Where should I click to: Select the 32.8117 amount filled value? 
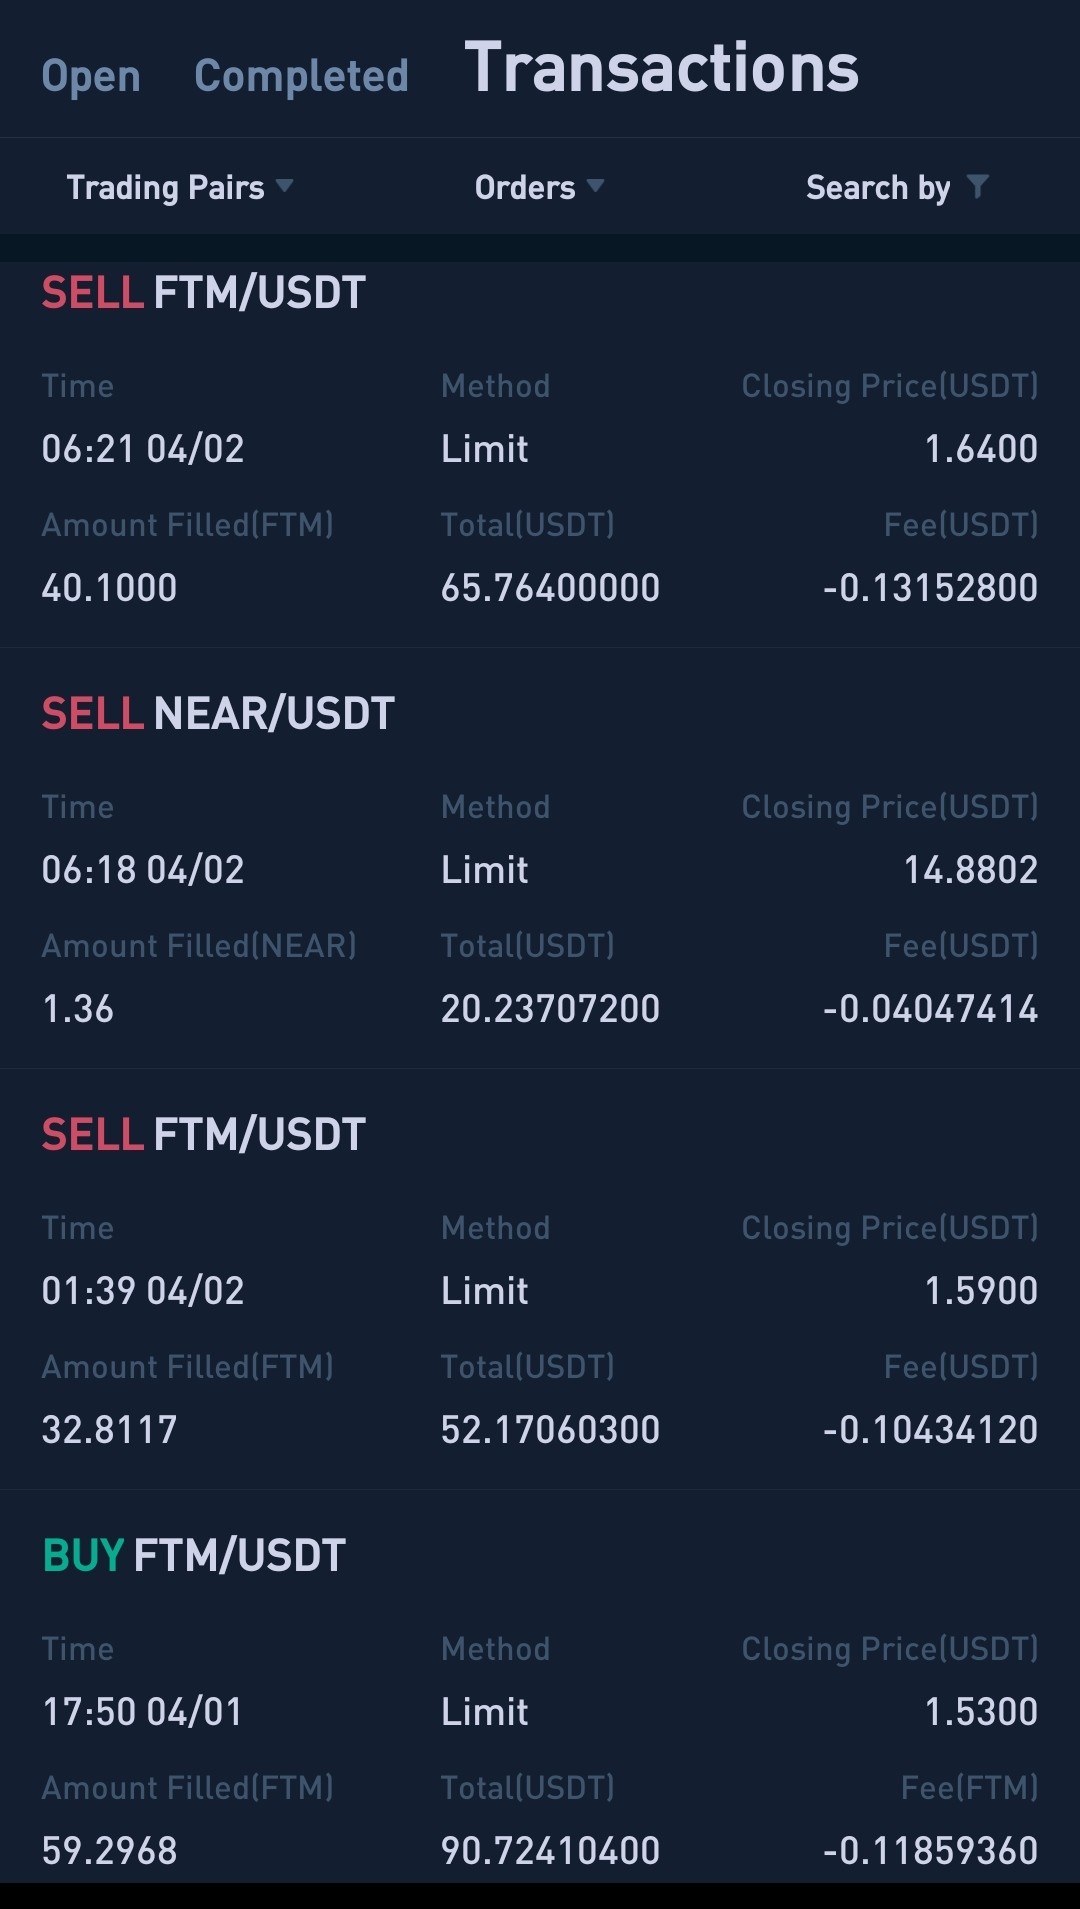point(110,1430)
